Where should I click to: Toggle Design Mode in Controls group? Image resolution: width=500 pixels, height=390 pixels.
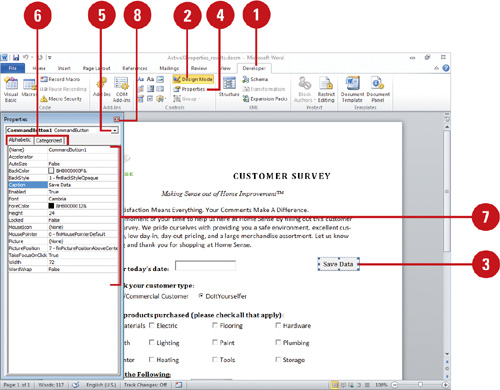193,79
